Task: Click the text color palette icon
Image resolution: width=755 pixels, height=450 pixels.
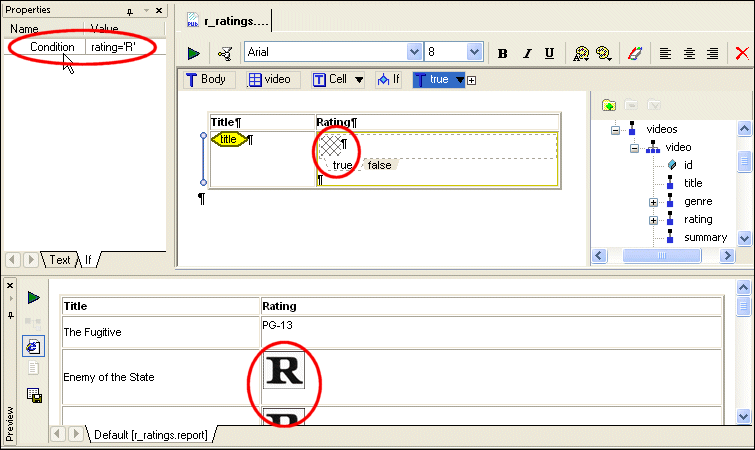Action: click(x=632, y=53)
